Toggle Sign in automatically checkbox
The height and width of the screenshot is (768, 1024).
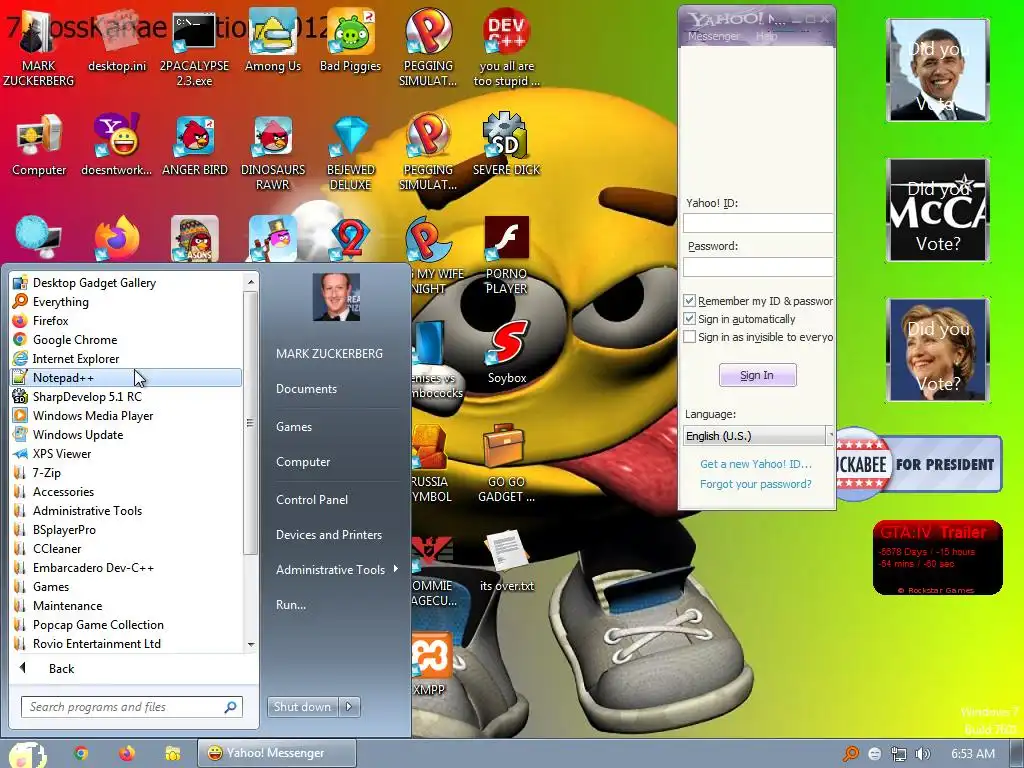point(689,319)
